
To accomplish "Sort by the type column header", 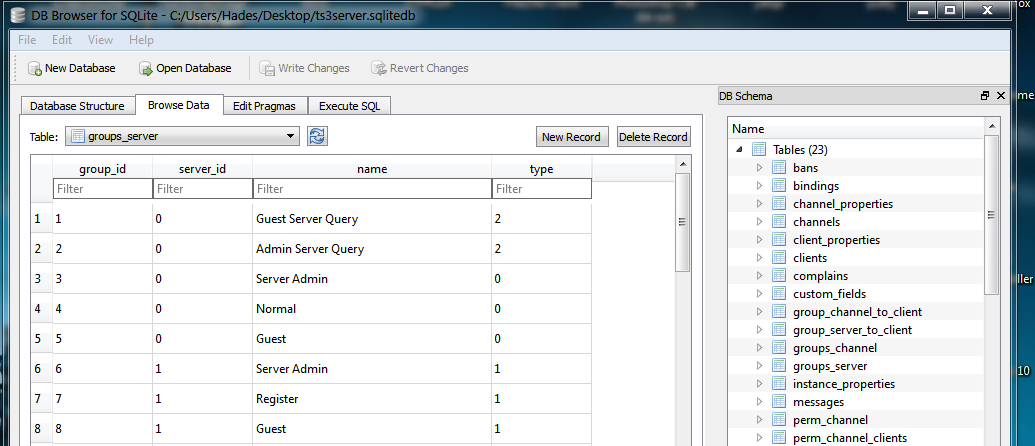I will [x=542, y=169].
